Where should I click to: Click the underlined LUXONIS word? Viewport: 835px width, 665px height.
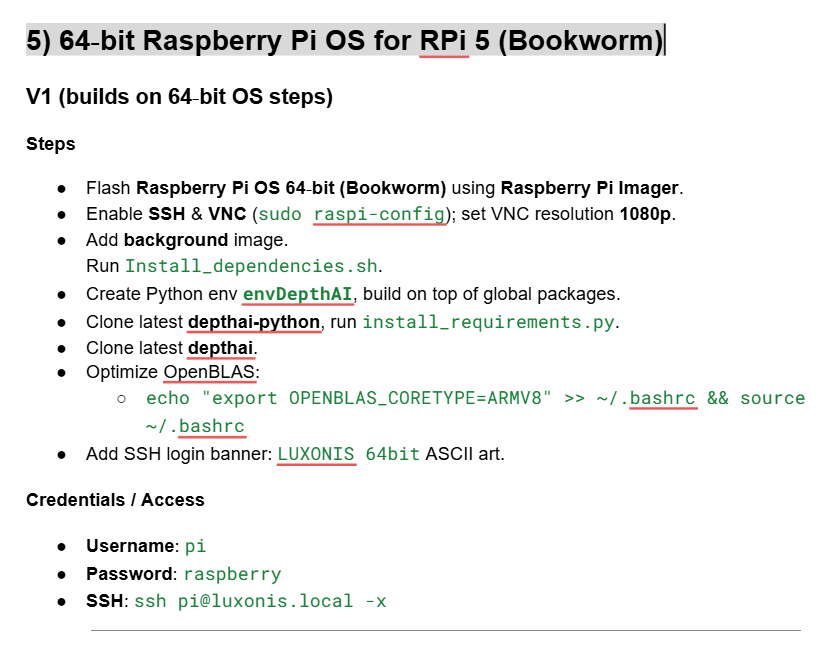tap(316, 454)
